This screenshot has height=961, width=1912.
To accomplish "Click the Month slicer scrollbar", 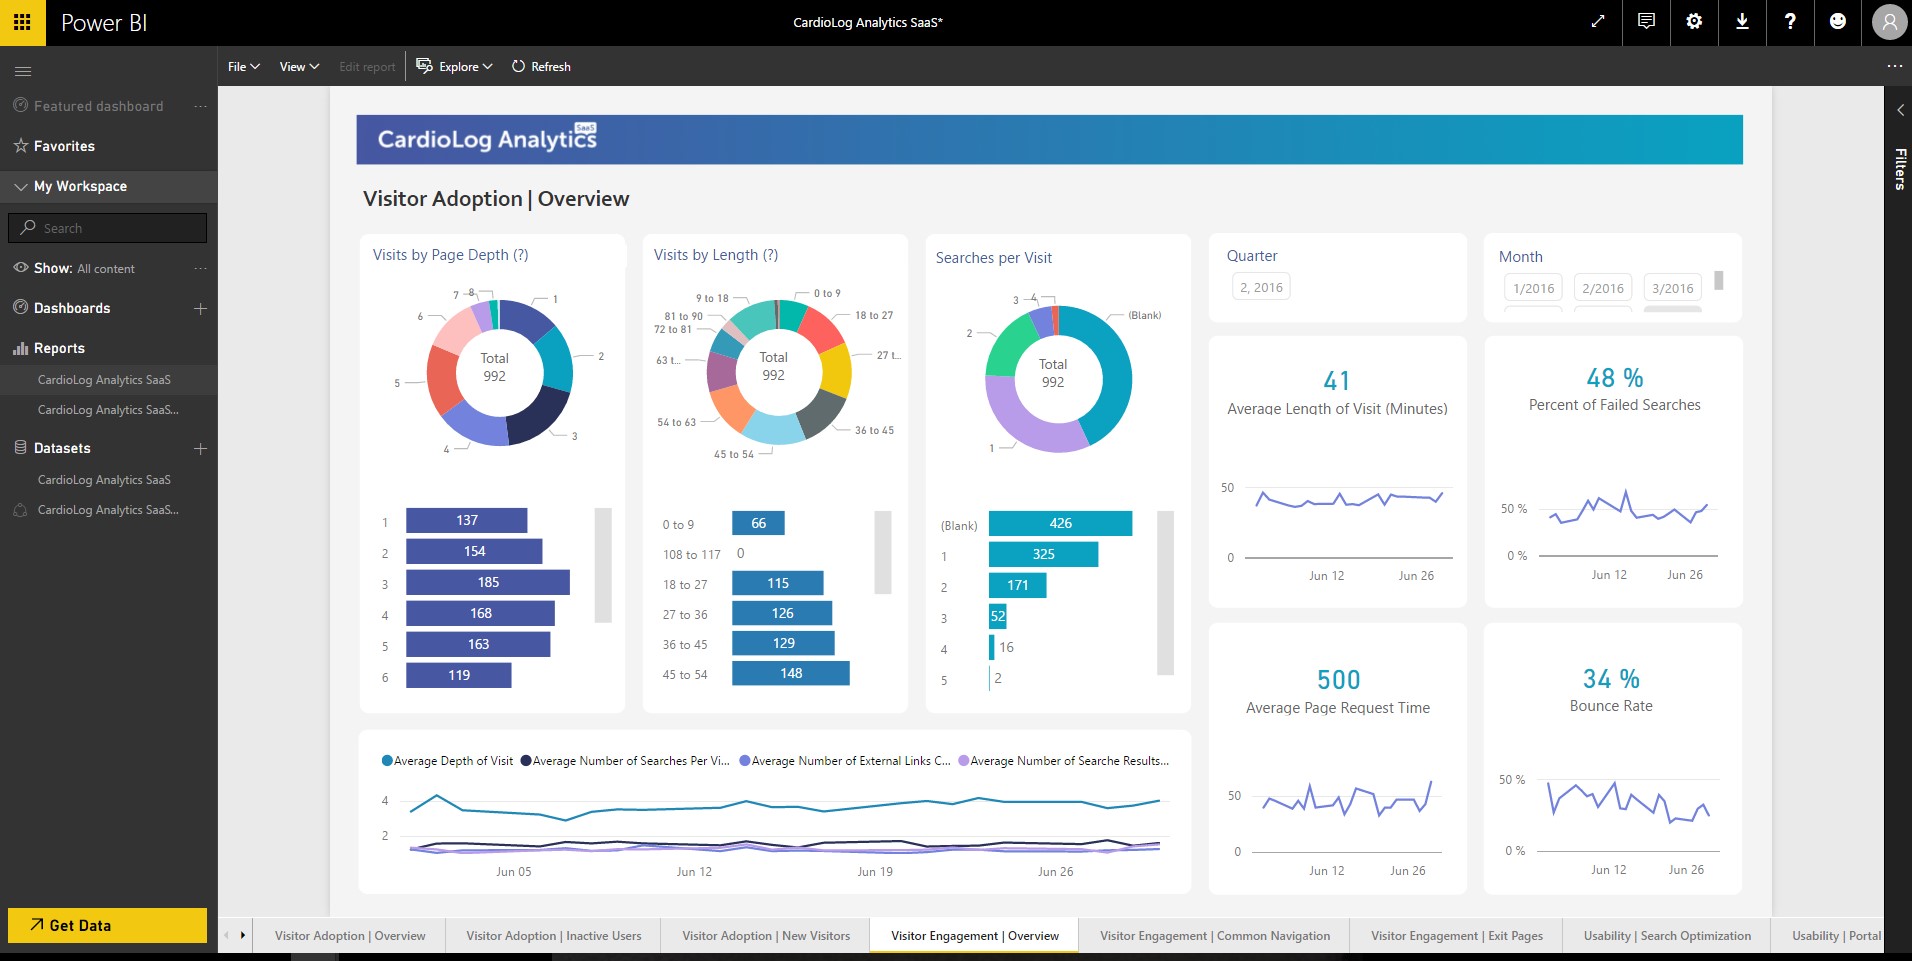I will [1719, 280].
